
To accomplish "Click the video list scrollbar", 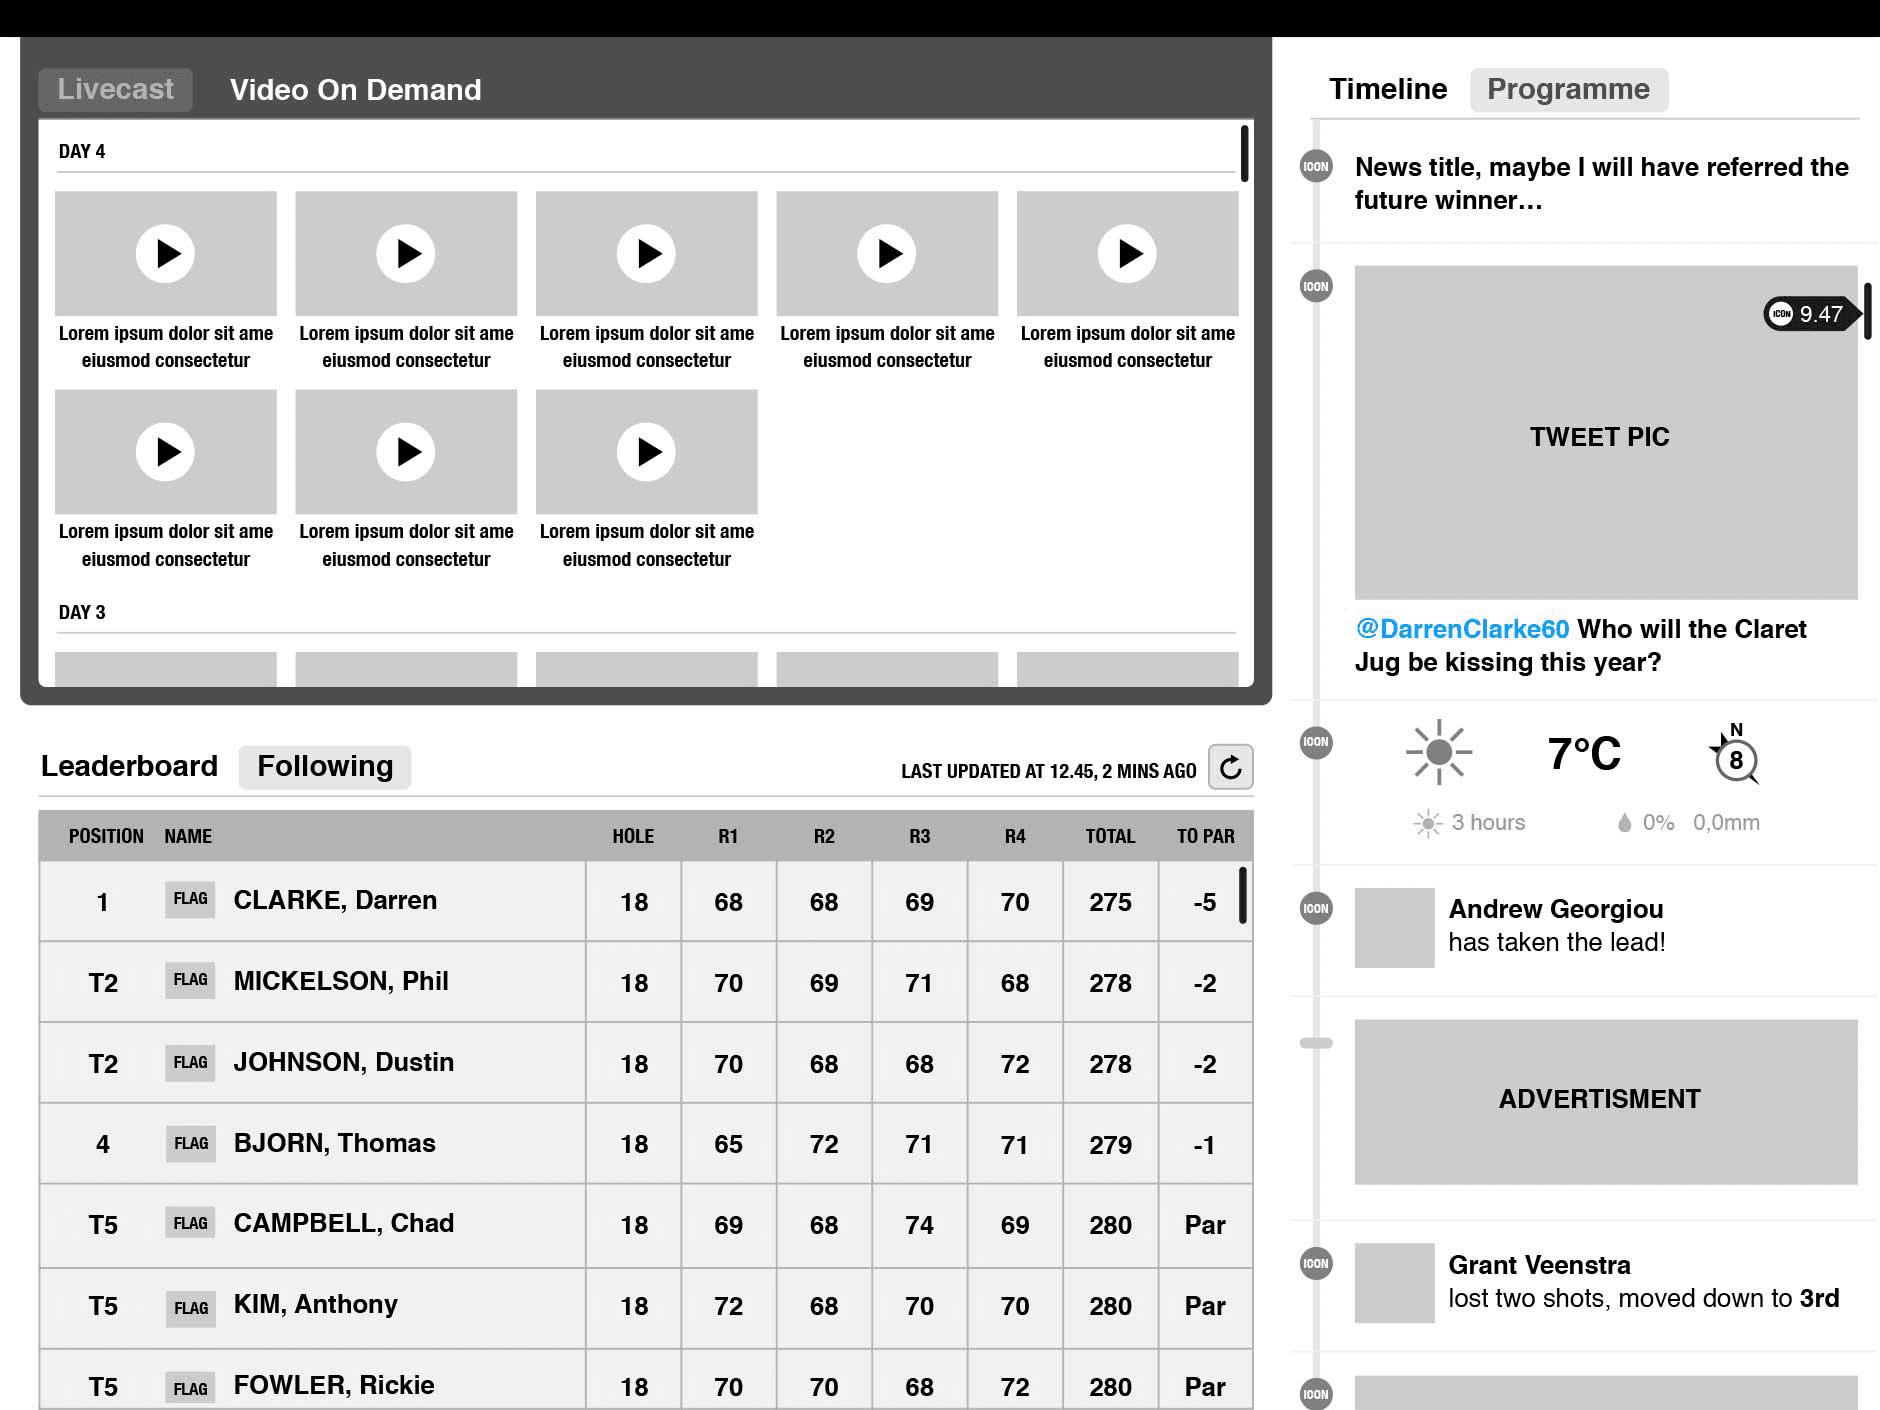I will (x=1244, y=153).
